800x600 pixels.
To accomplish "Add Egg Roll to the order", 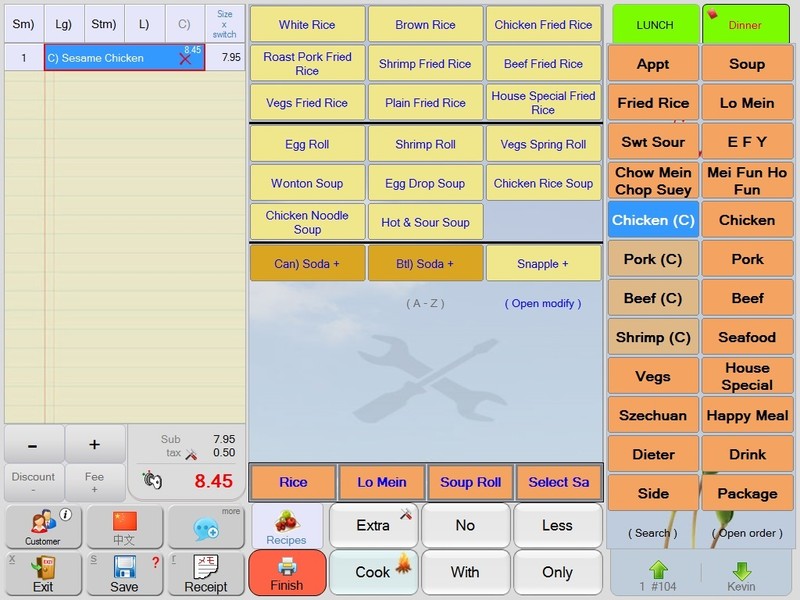I will tap(308, 144).
